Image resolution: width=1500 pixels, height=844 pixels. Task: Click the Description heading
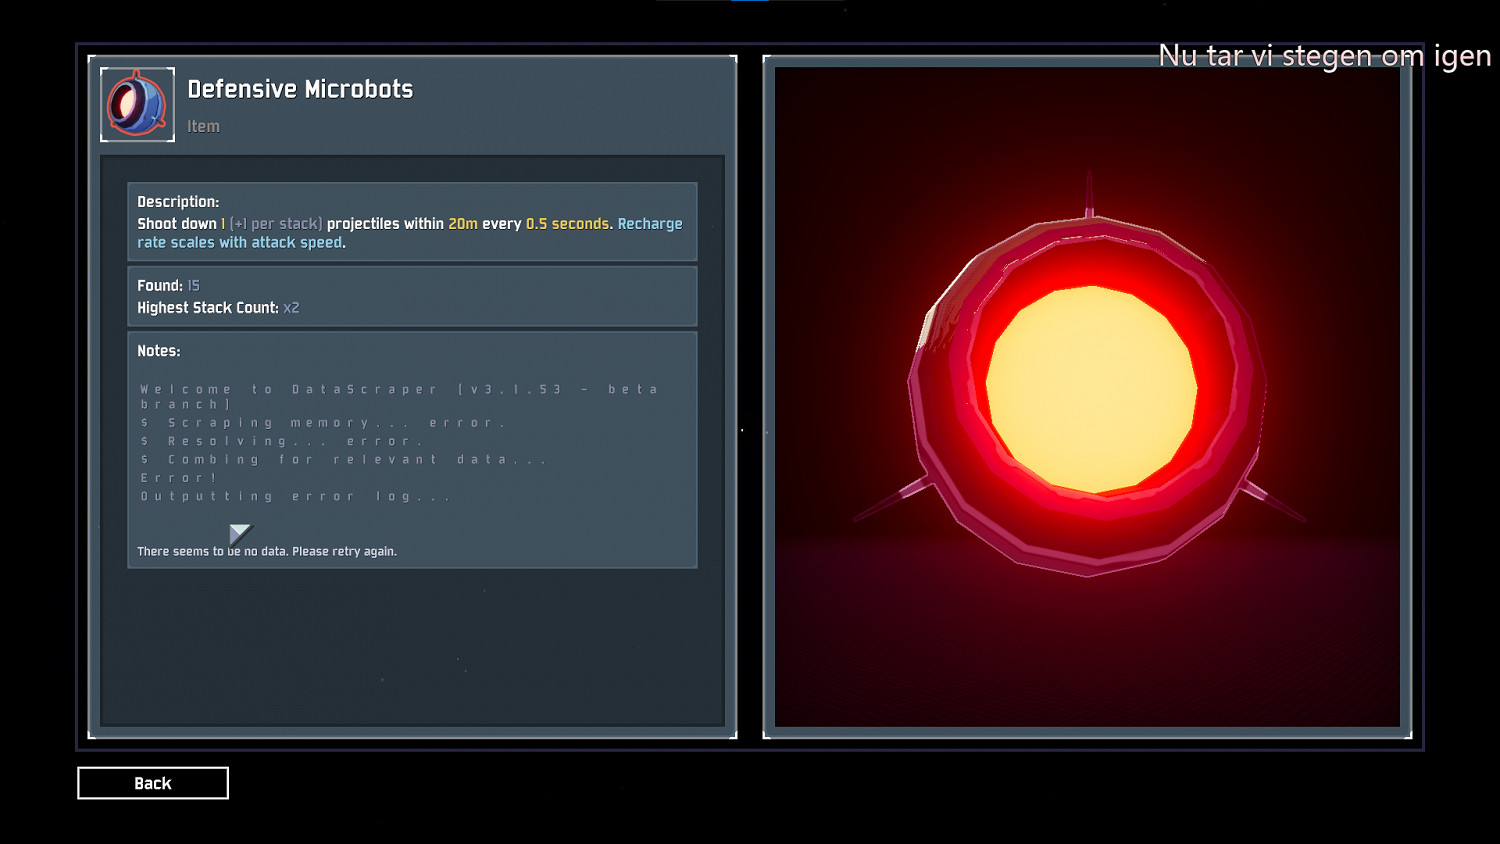point(178,202)
